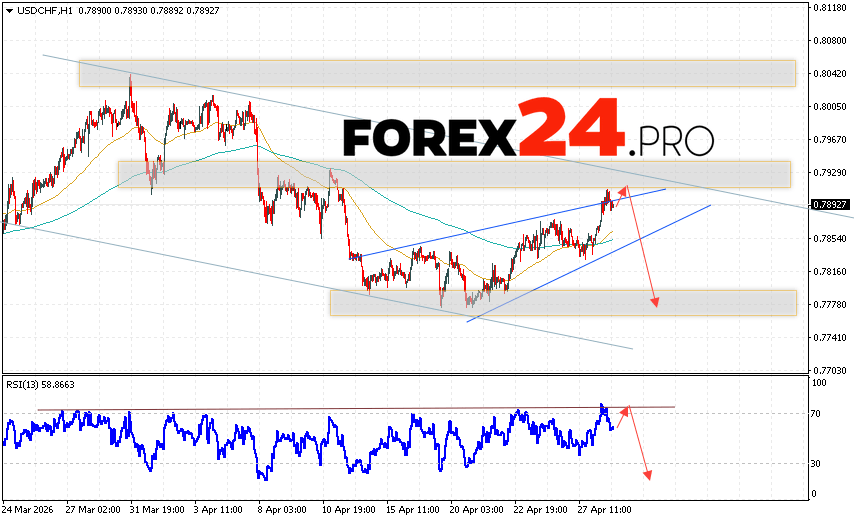
Task: Click the RSI 70 level axis label
Action: click(818, 414)
